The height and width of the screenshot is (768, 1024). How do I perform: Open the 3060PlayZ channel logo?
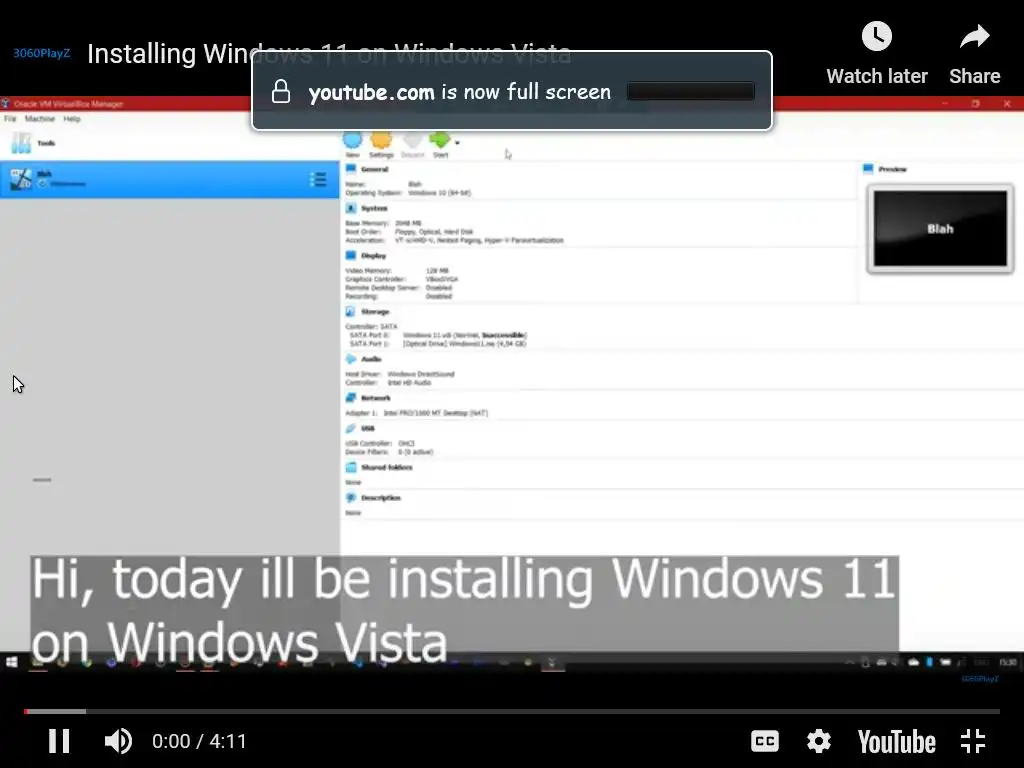pos(41,53)
